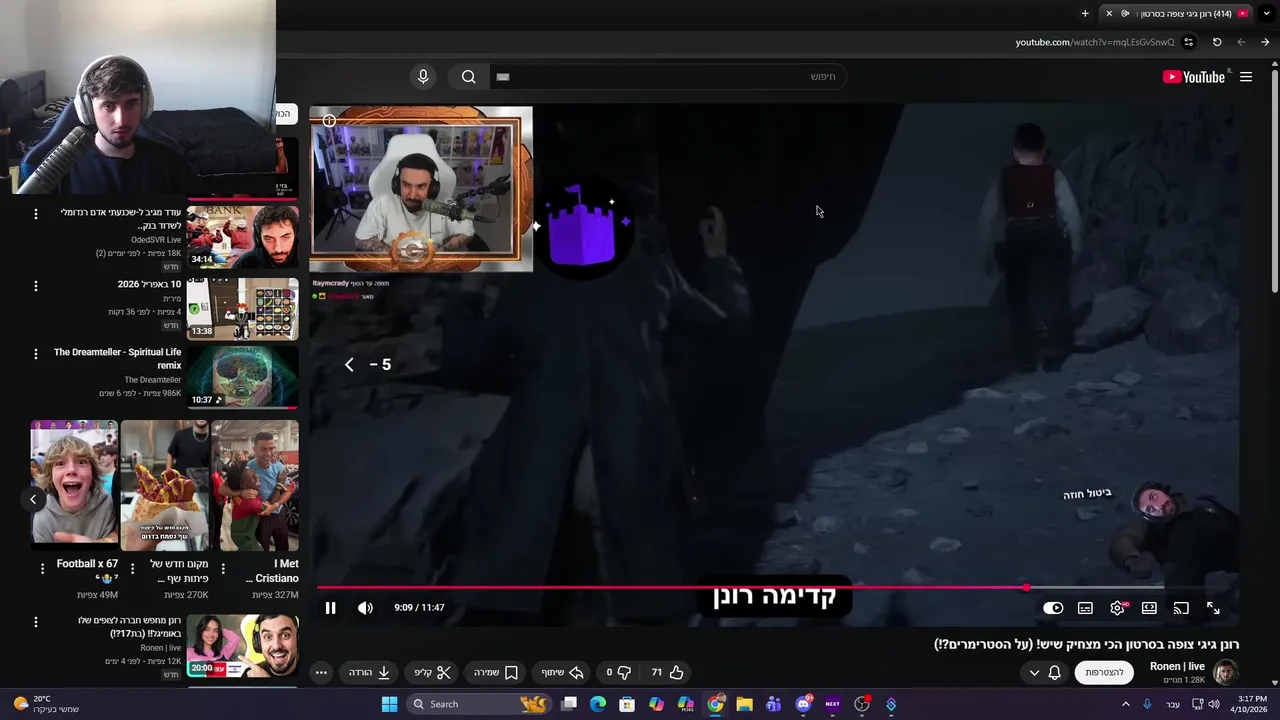The image size is (1280, 720).
Task: Open the Windows Start menu
Action: click(x=389, y=704)
